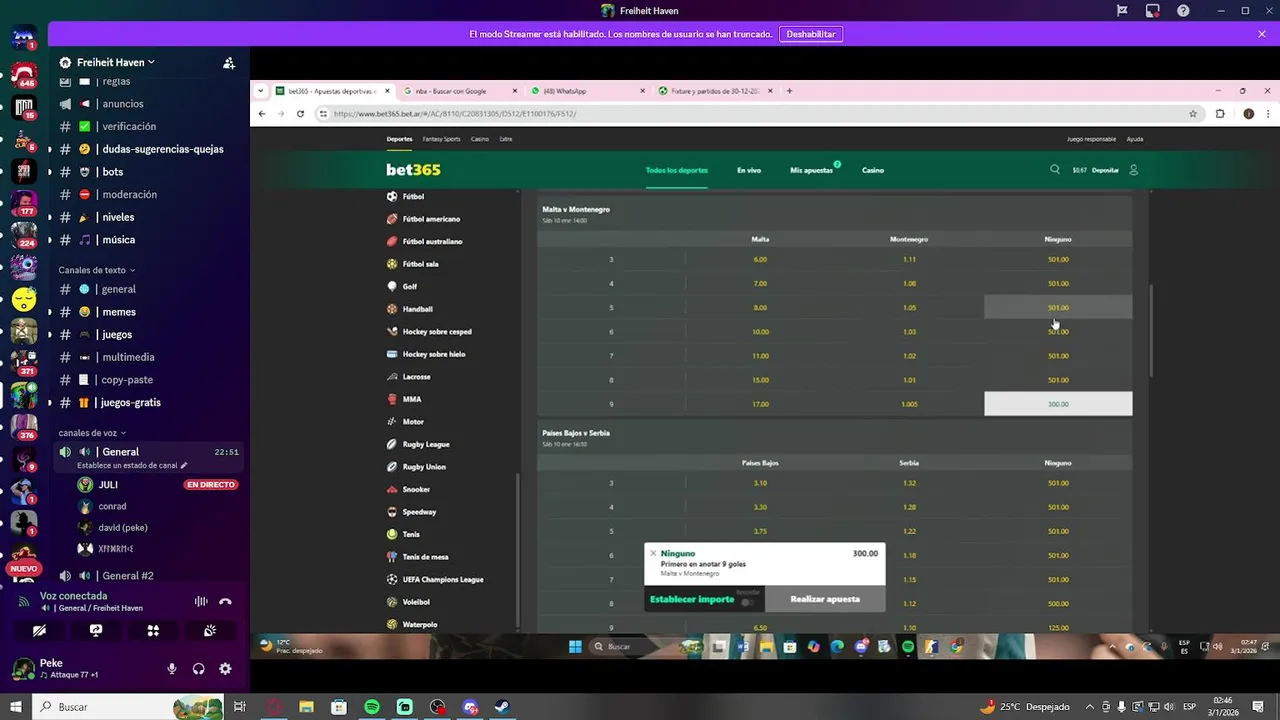This screenshot has width=1280, height=720.
Task: Open Spotify from the Windows taskbar
Action: click(372, 707)
